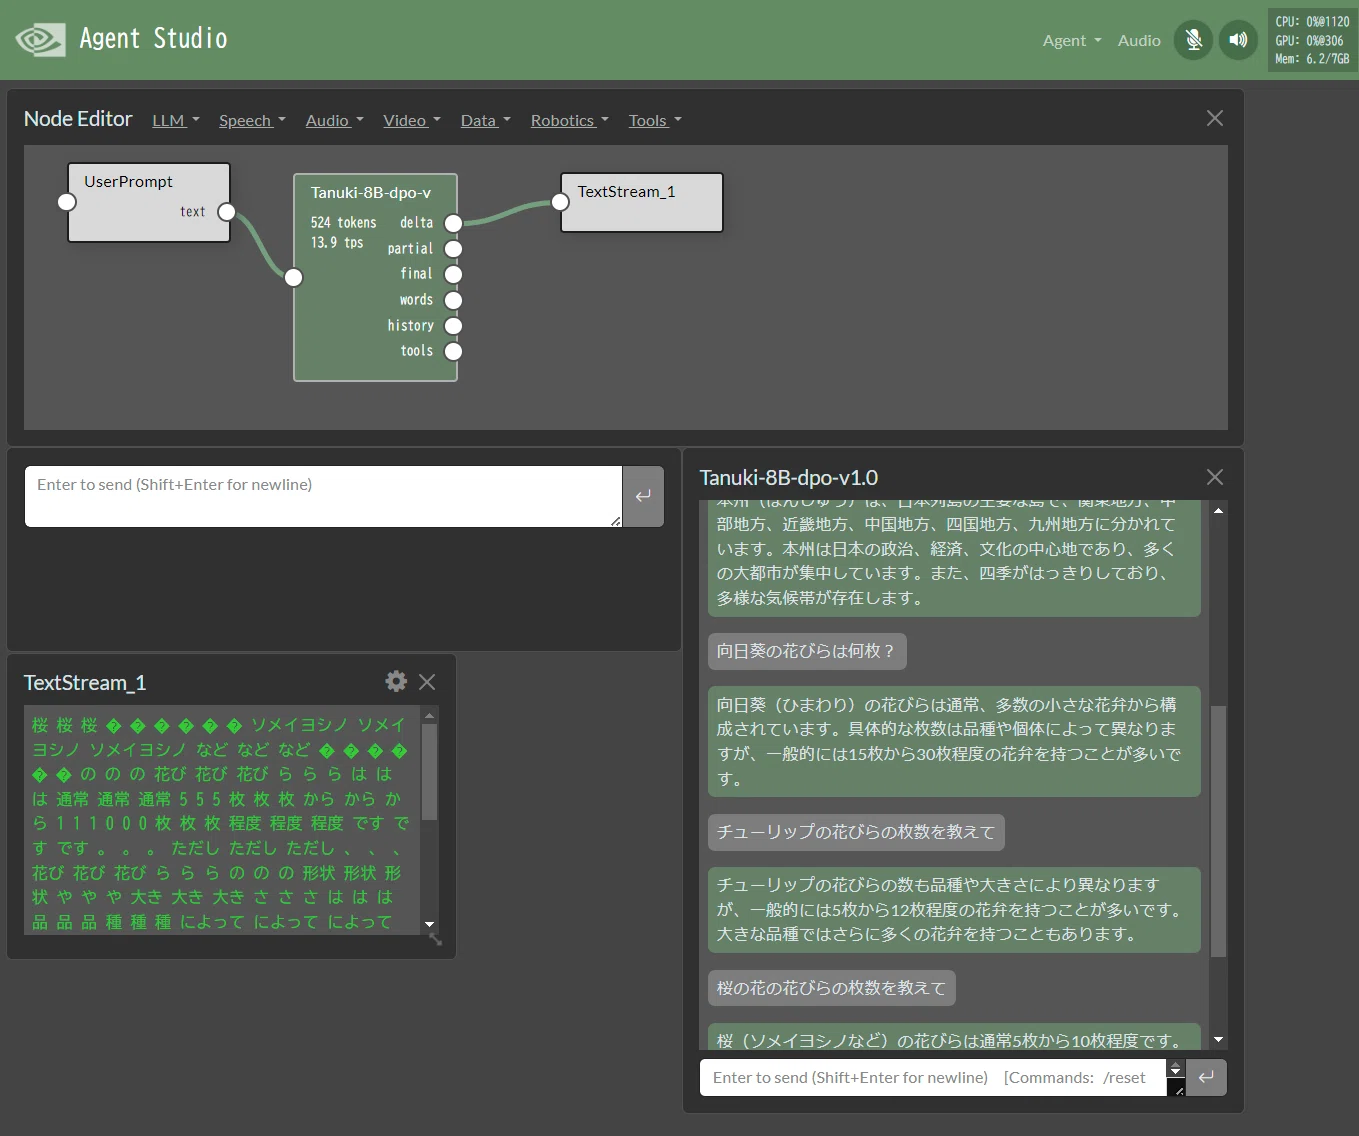This screenshot has height=1136, width=1359.
Task: Click the user message チューリップの花びらの枚数を教えて
Action: [856, 832]
